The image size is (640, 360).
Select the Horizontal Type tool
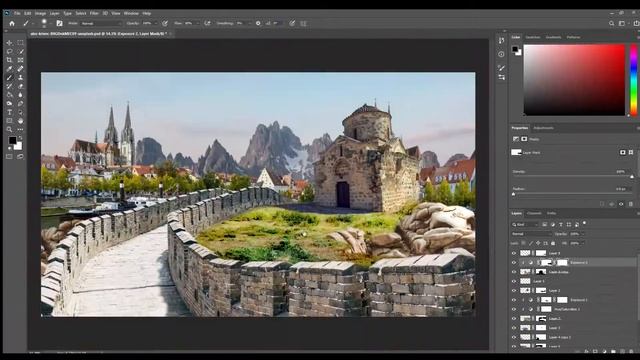[x=9, y=112]
